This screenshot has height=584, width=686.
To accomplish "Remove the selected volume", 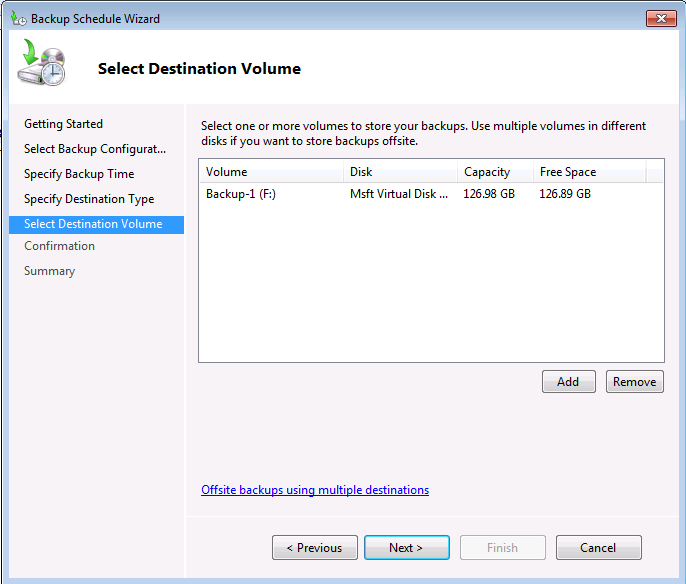I will 634,381.
